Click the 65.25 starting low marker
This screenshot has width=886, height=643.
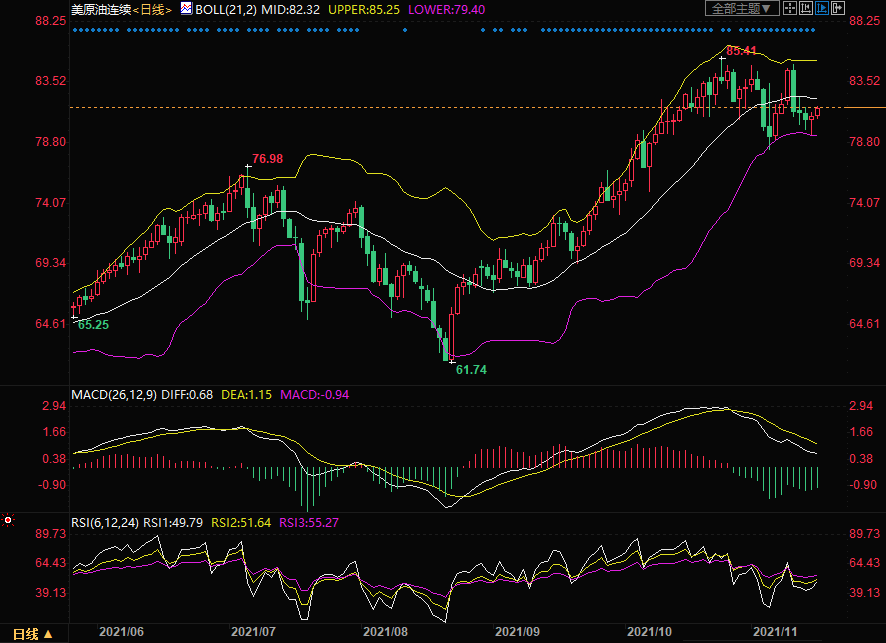click(x=93, y=325)
